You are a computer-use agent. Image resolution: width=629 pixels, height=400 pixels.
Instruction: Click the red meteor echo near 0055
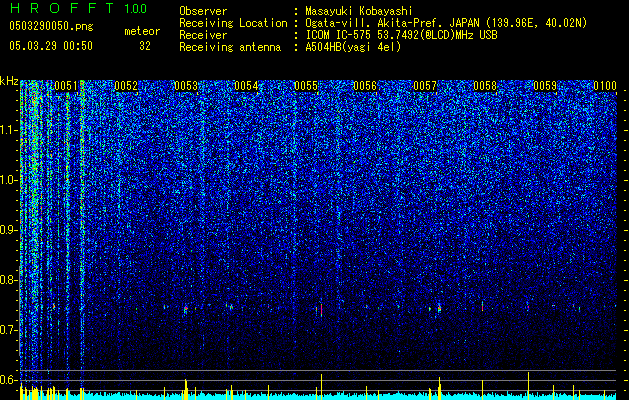click(321, 310)
